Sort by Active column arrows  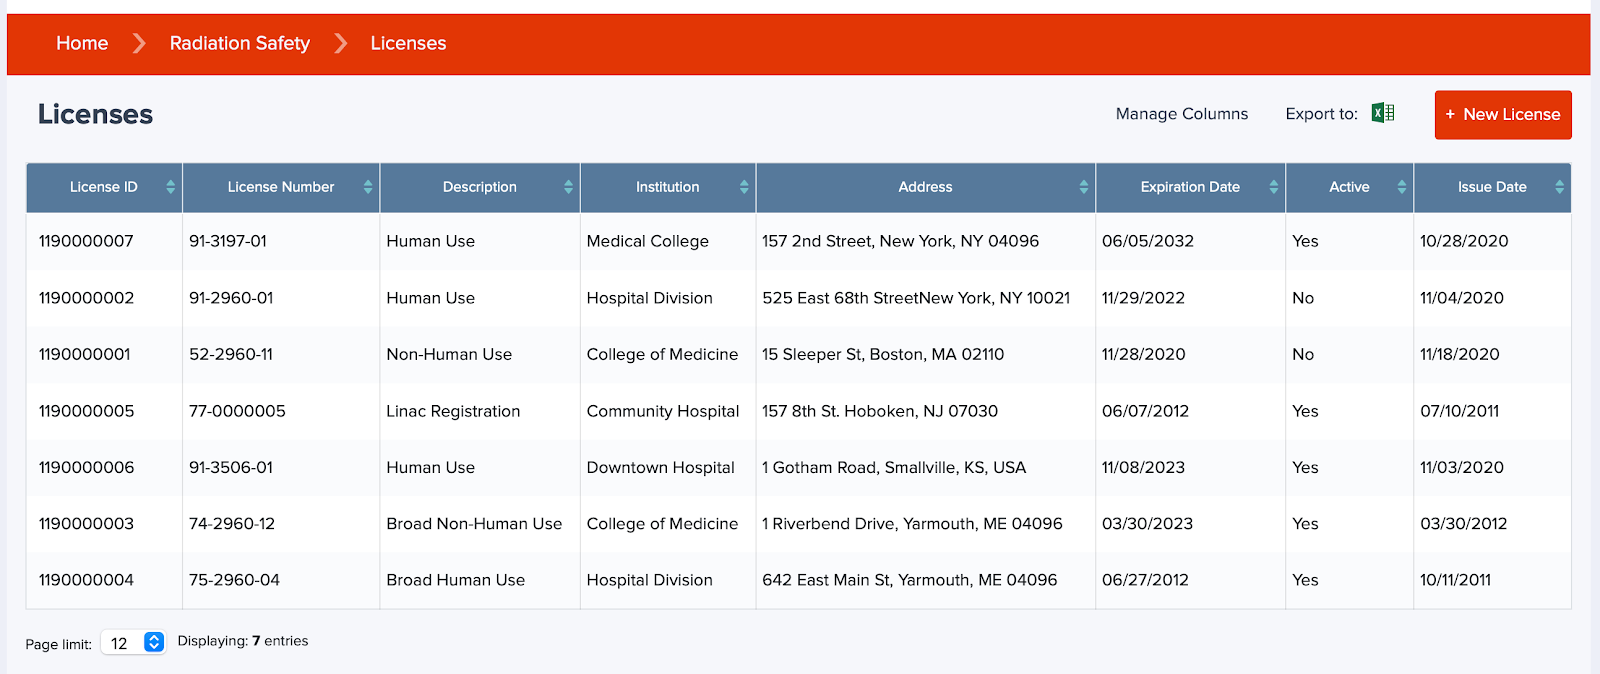(1402, 187)
